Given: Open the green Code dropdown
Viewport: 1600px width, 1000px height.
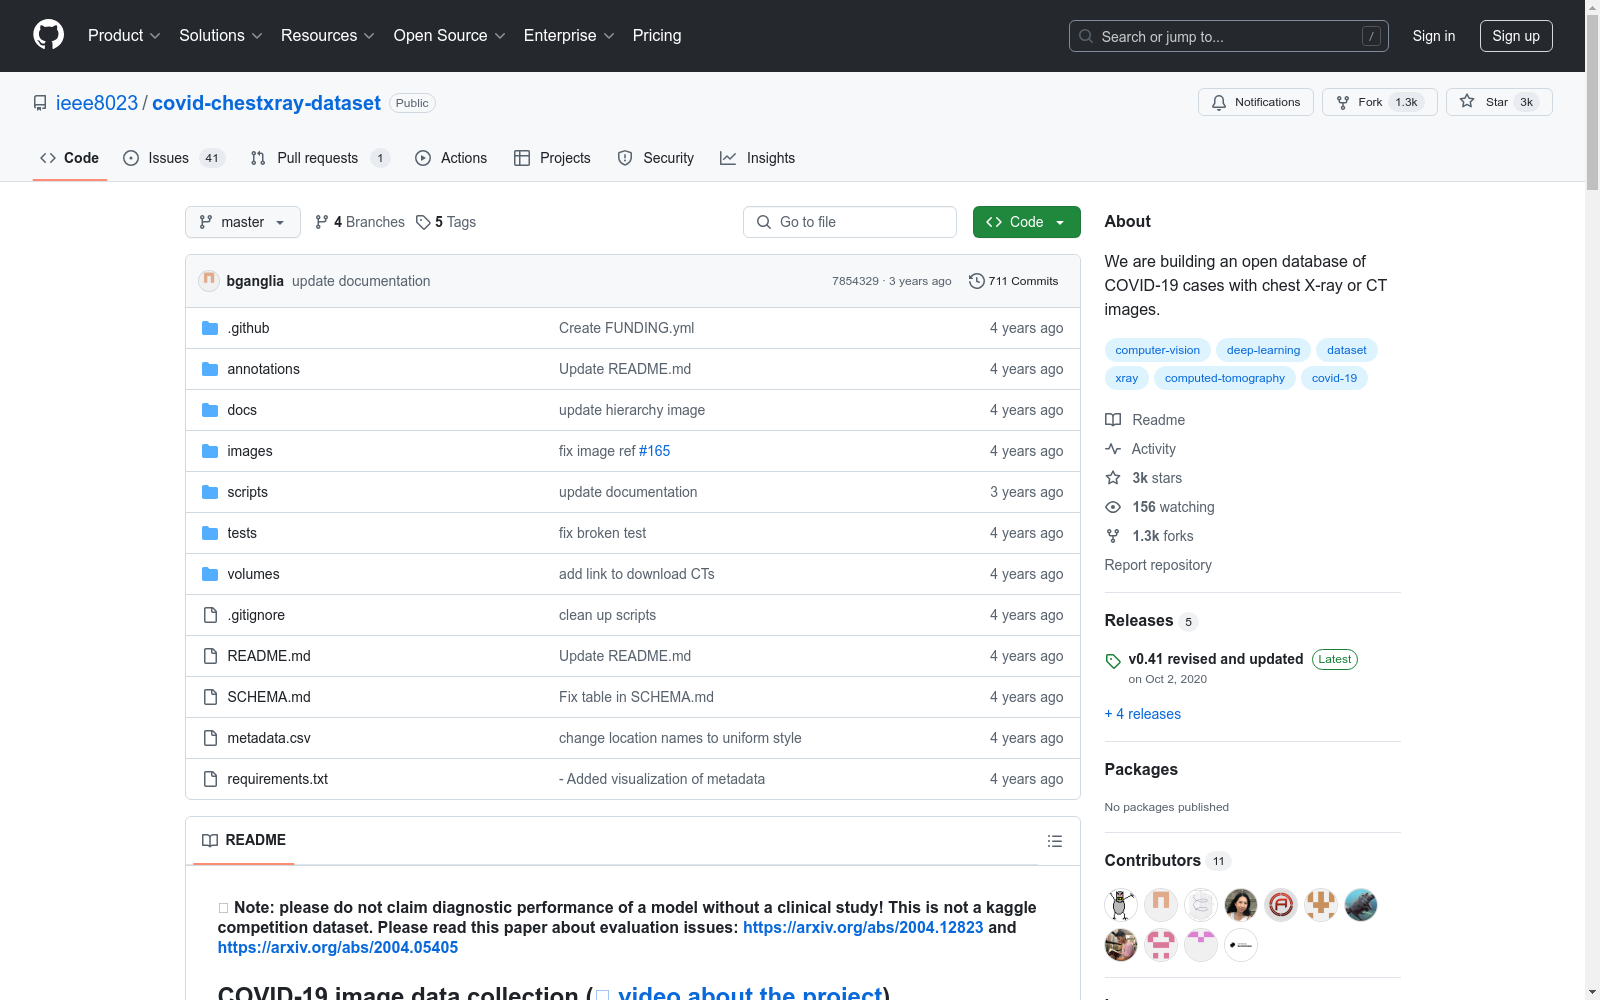Looking at the screenshot, I should (1026, 222).
